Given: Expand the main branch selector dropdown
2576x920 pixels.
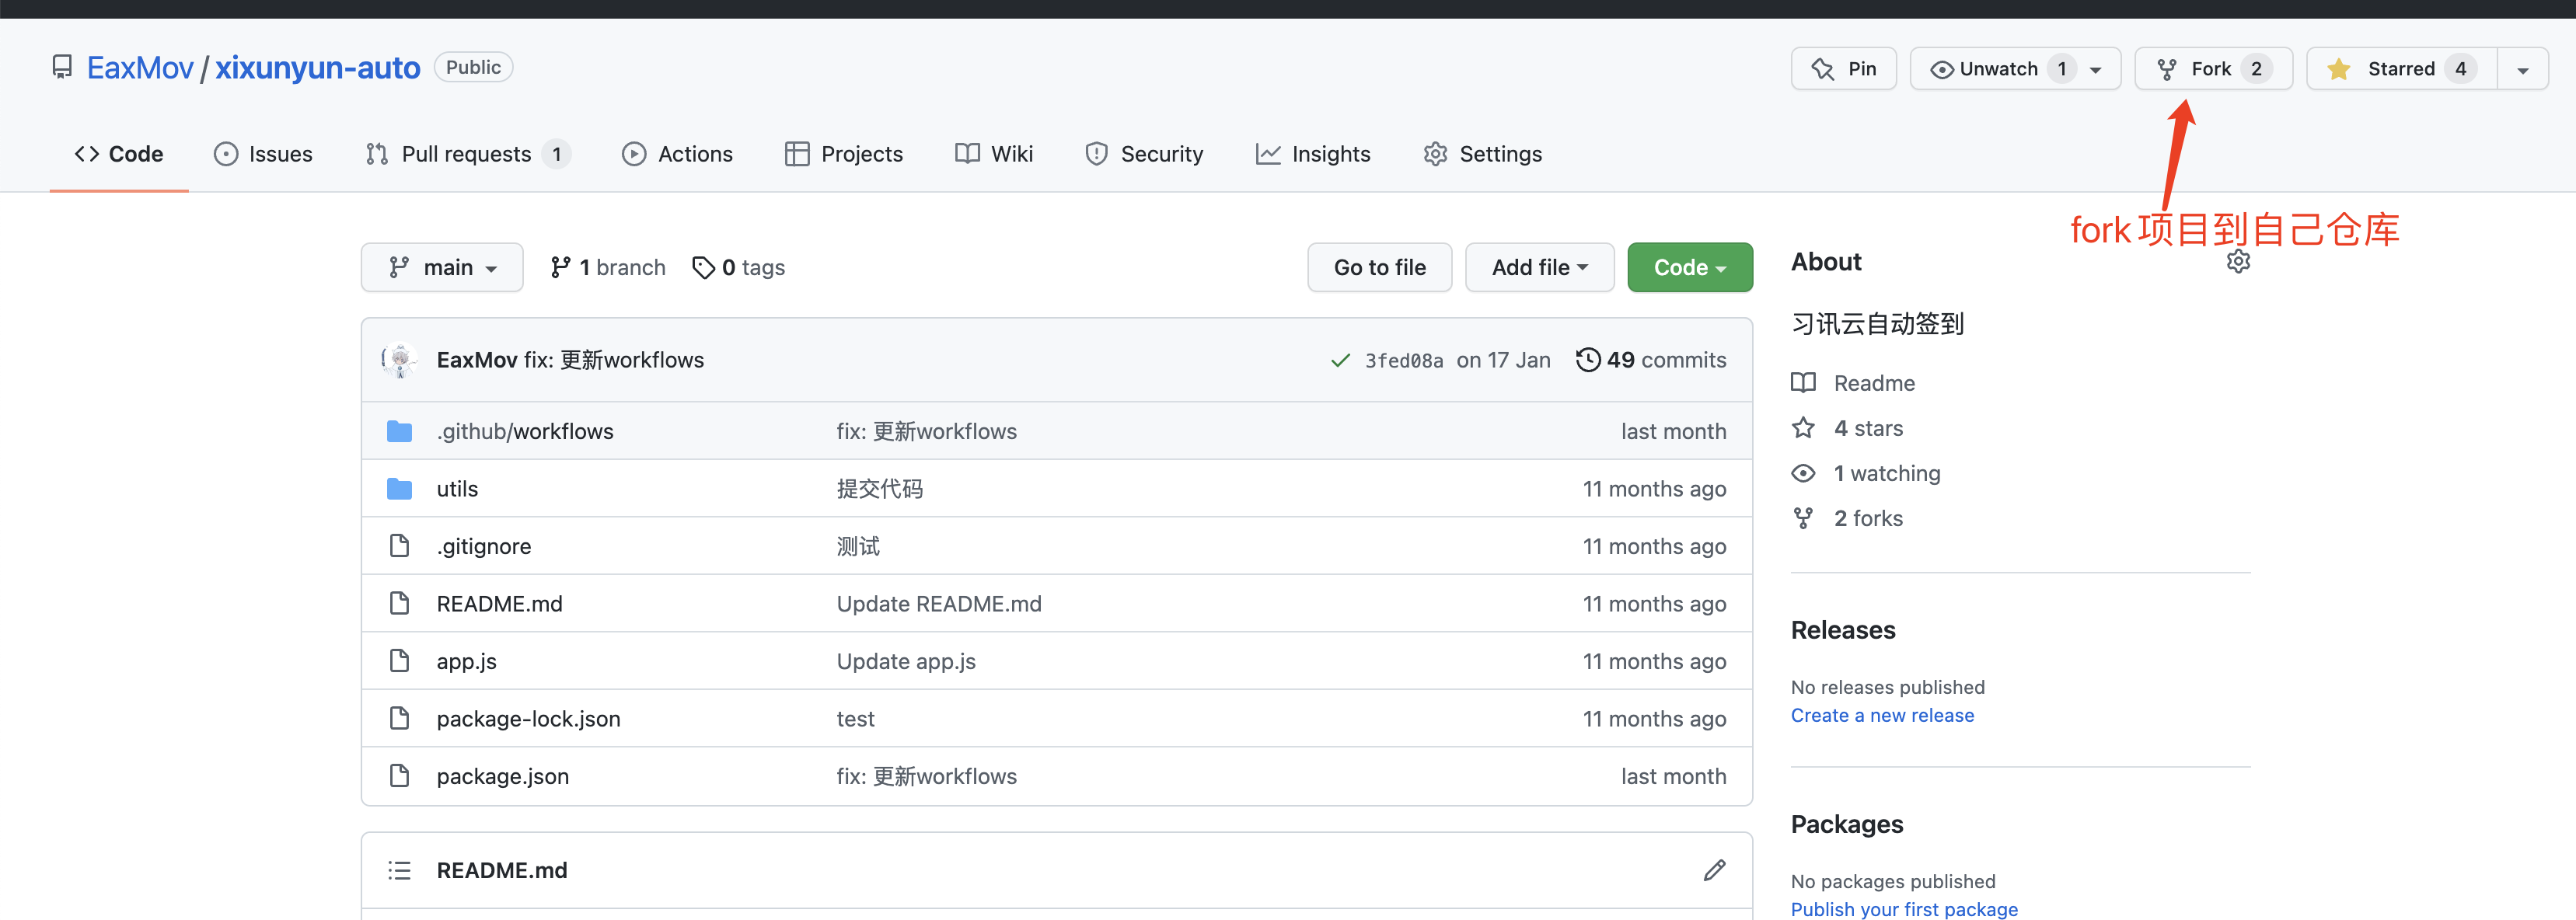Looking at the screenshot, I should tap(442, 267).
